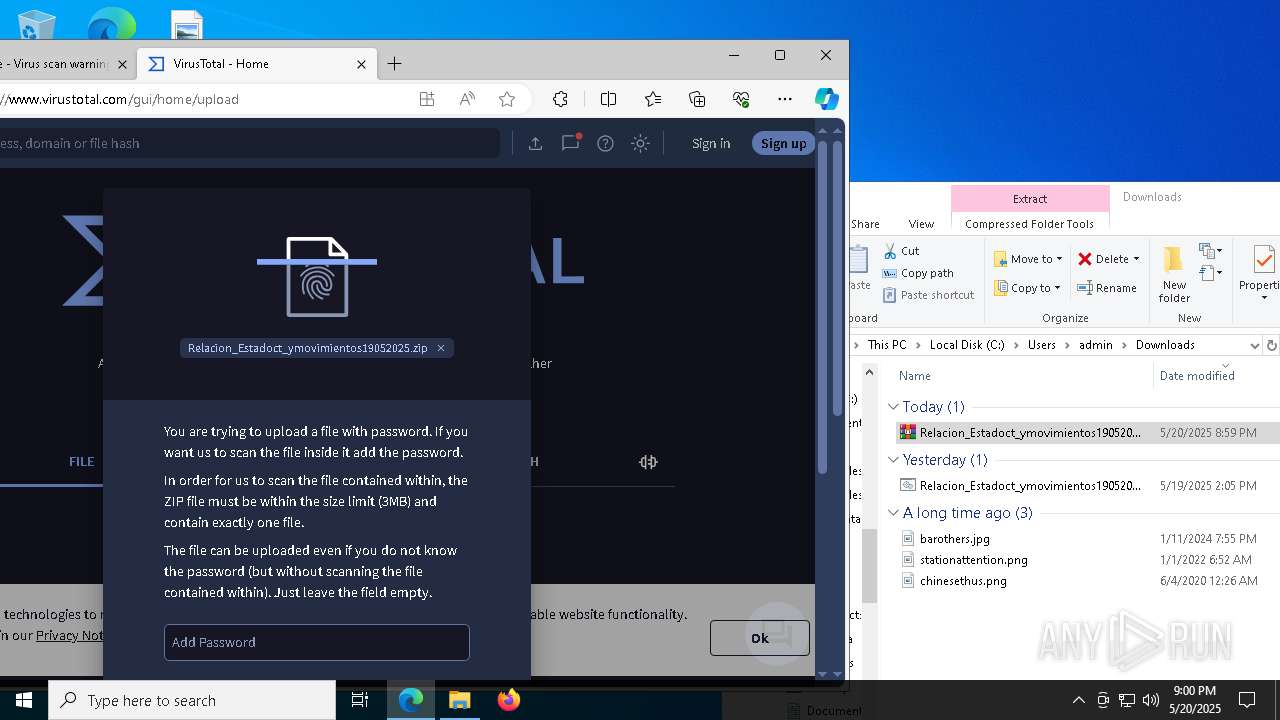This screenshot has height=720, width=1280.
Task: Open the Copy to dropdown
Action: coord(1027,288)
